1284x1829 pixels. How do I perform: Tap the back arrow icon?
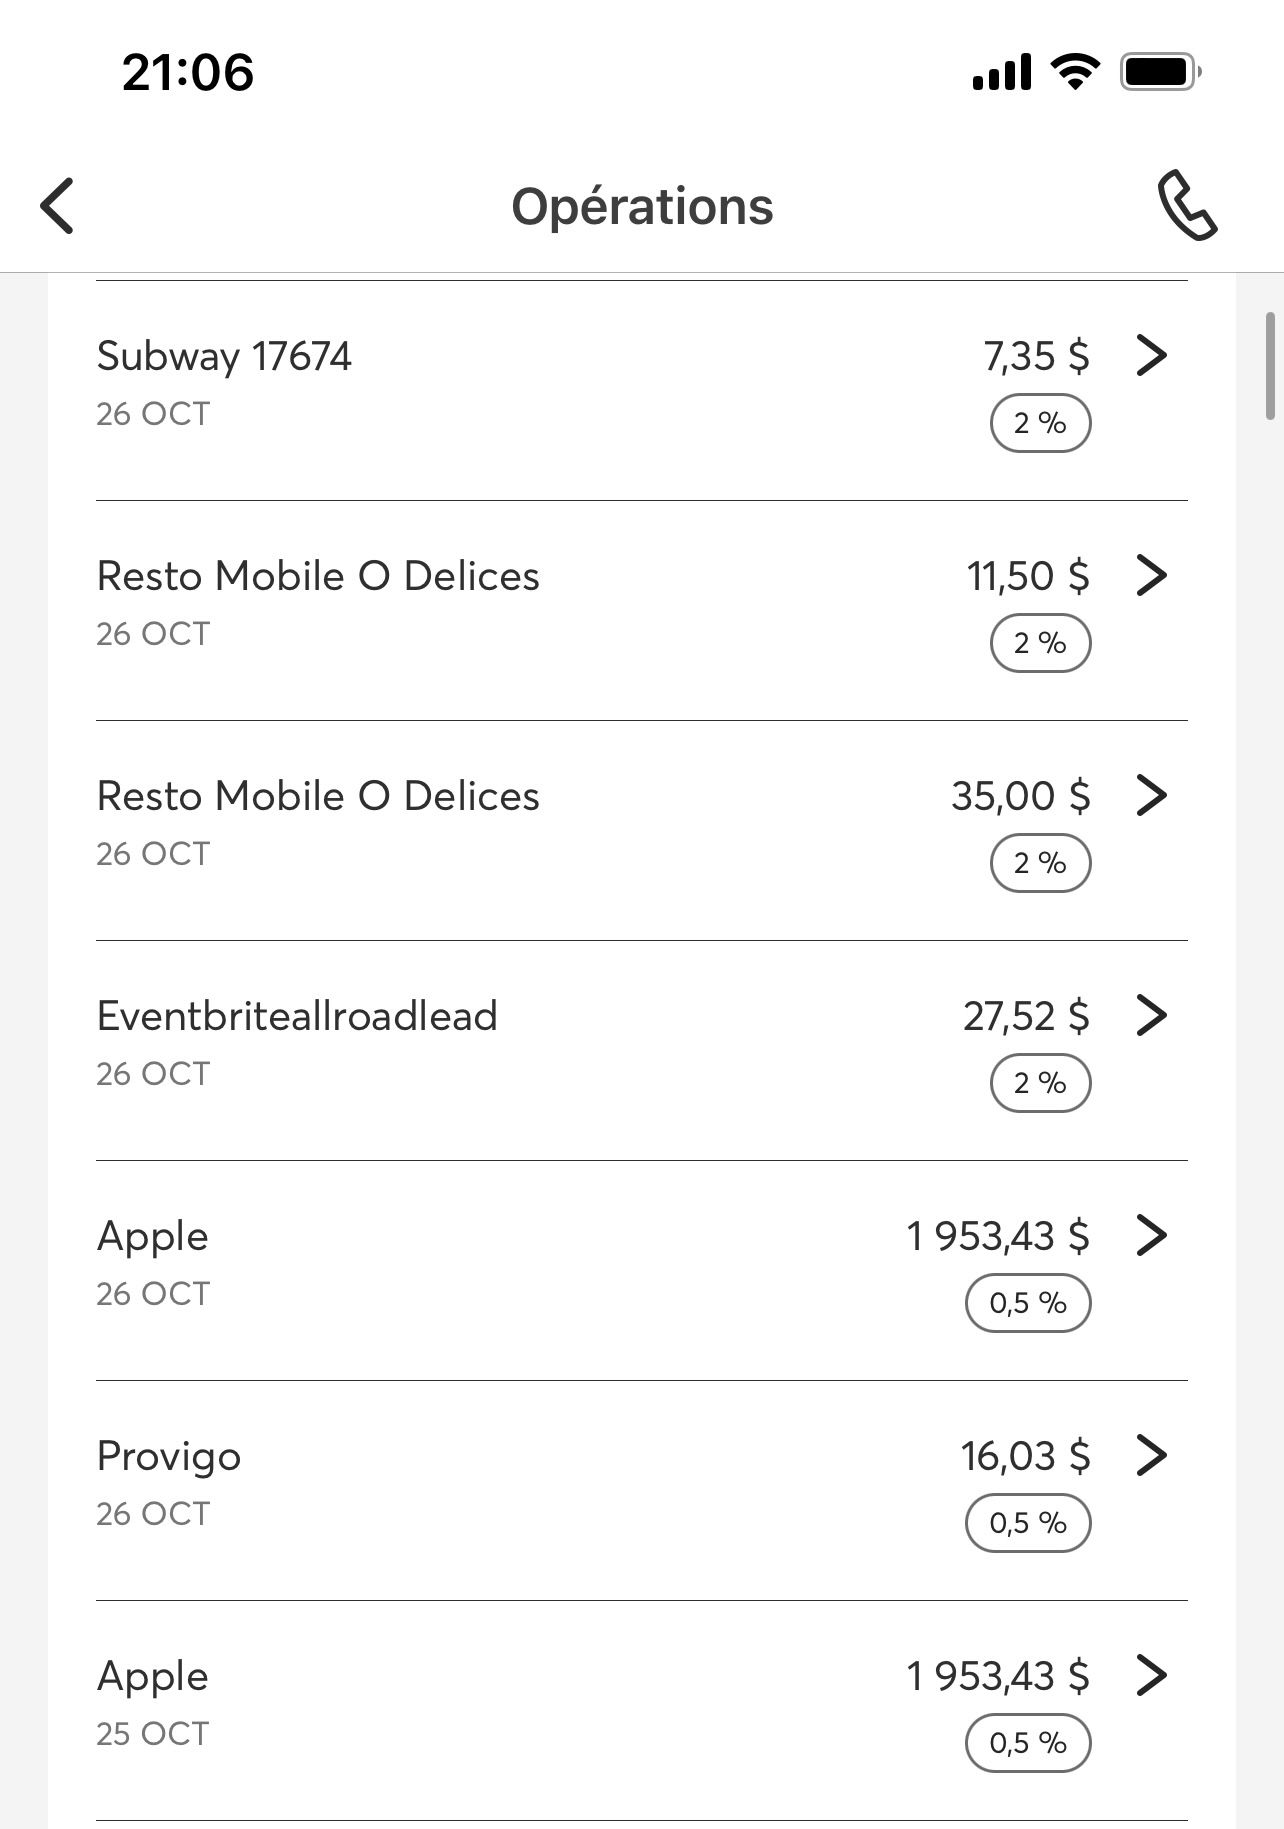point(58,206)
